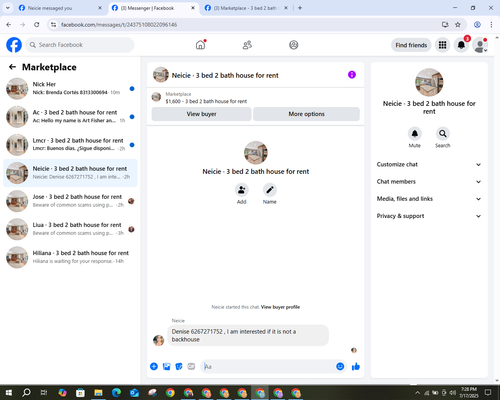
Task: Open the Liua - 3 bed 2 bath conversation
Action: (x=70, y=229)
